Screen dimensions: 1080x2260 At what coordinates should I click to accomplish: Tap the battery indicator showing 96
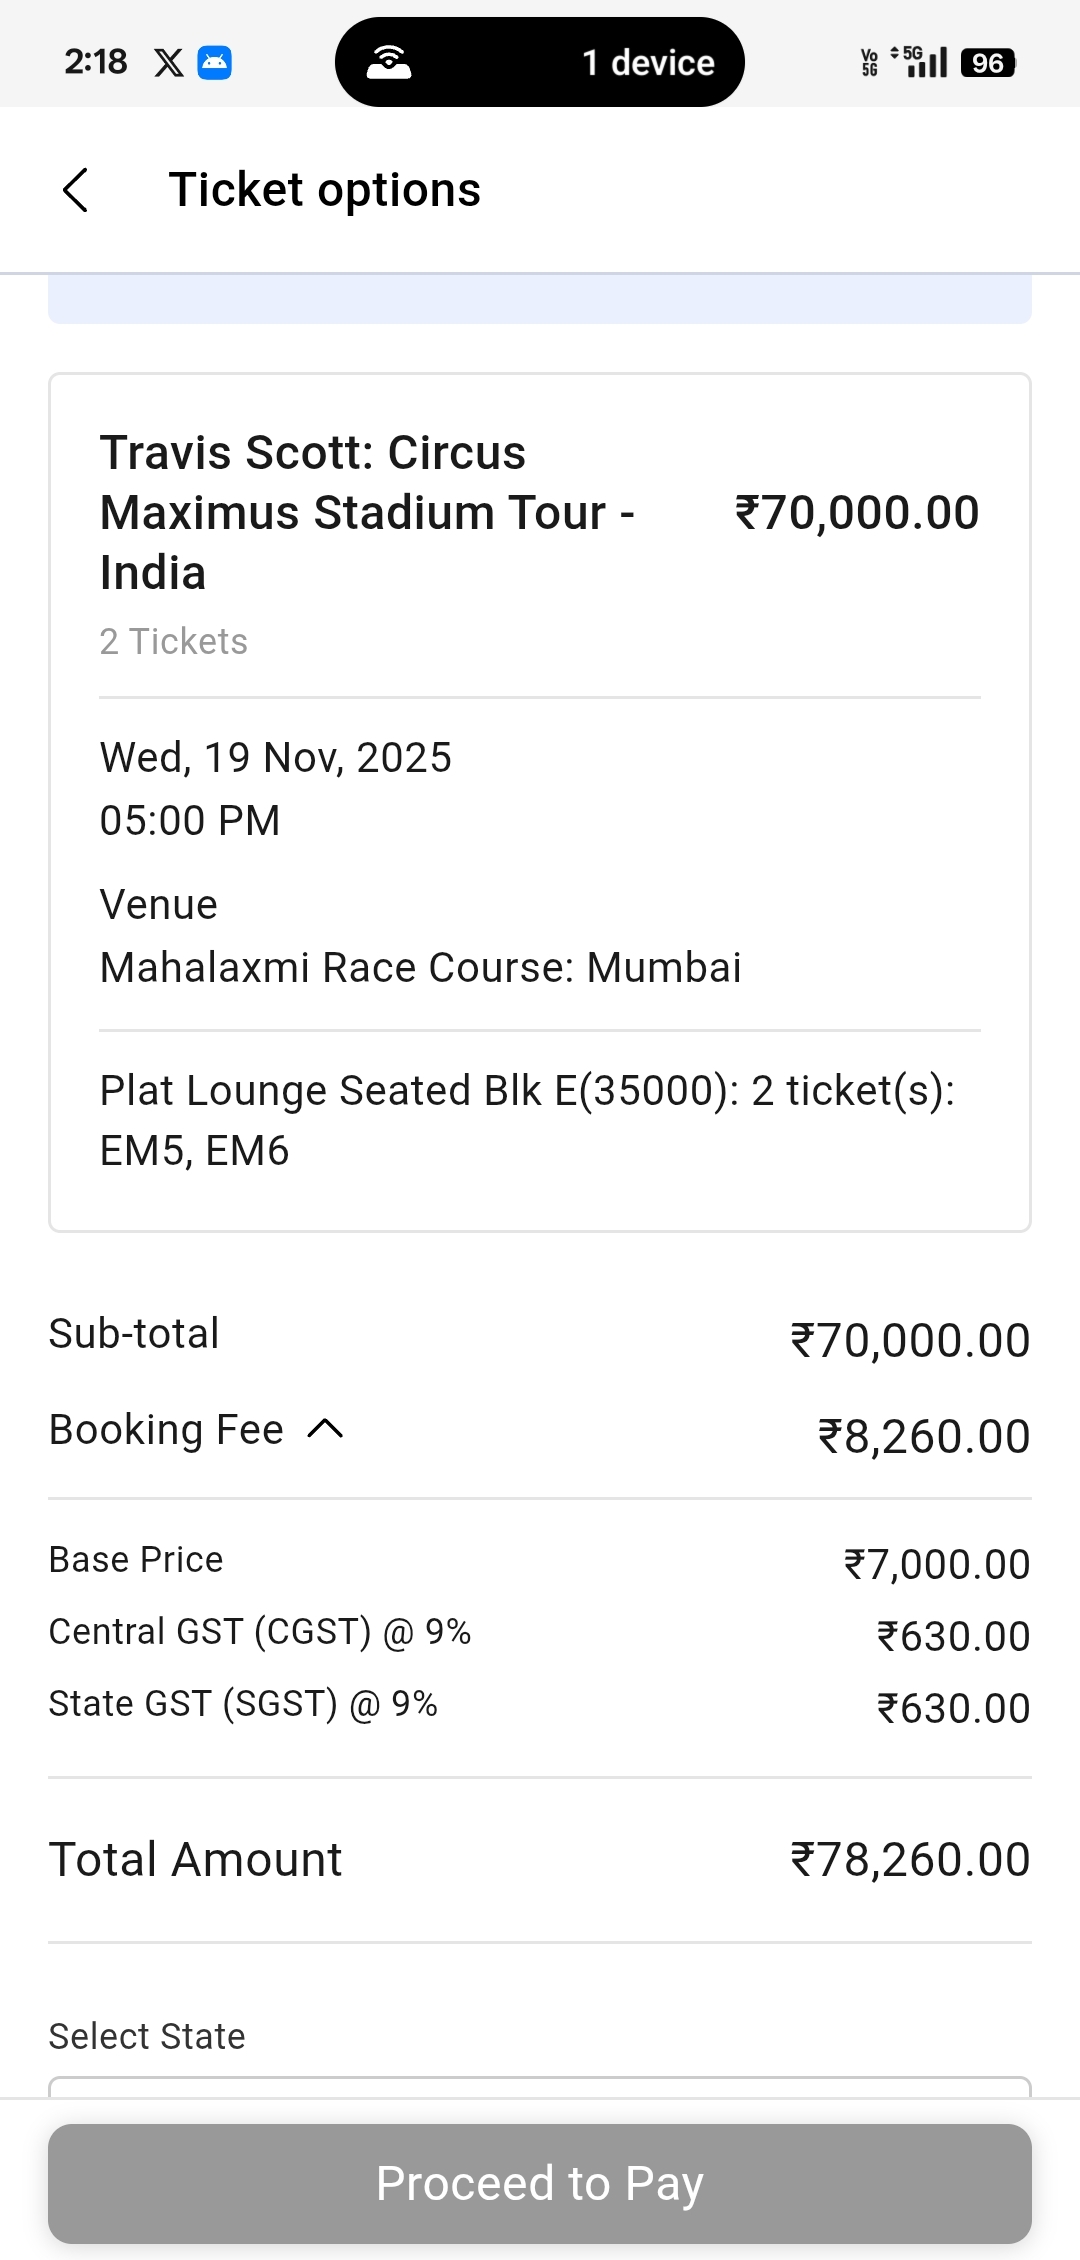coord(987,63)
